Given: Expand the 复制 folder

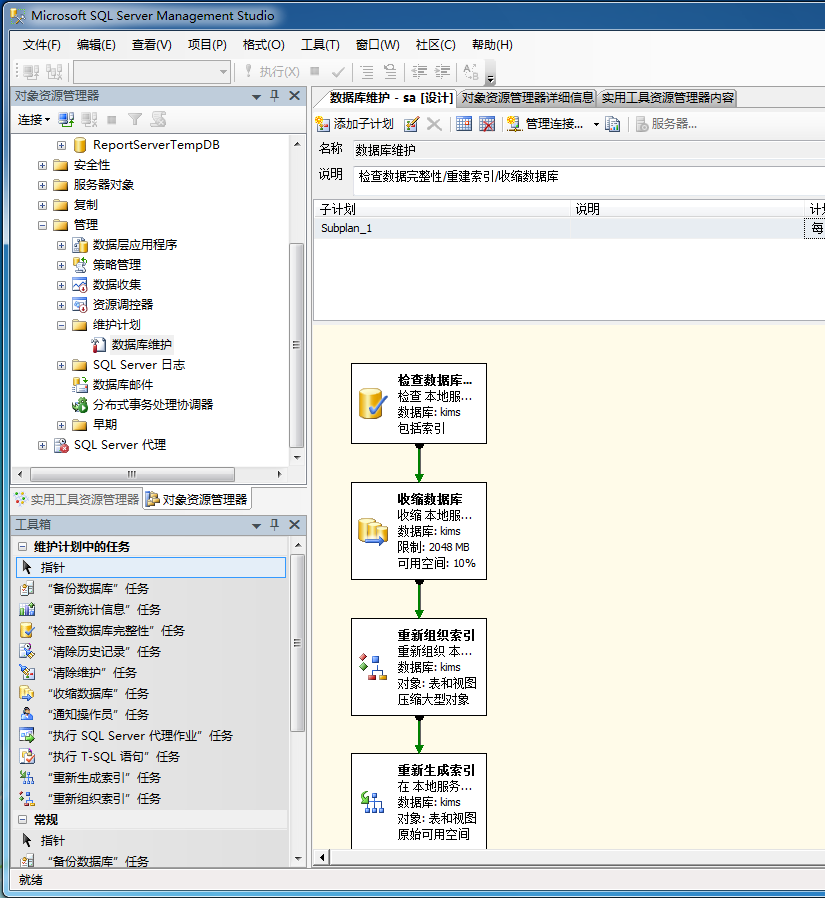Looking at the screenshot, I should [42, 206].
